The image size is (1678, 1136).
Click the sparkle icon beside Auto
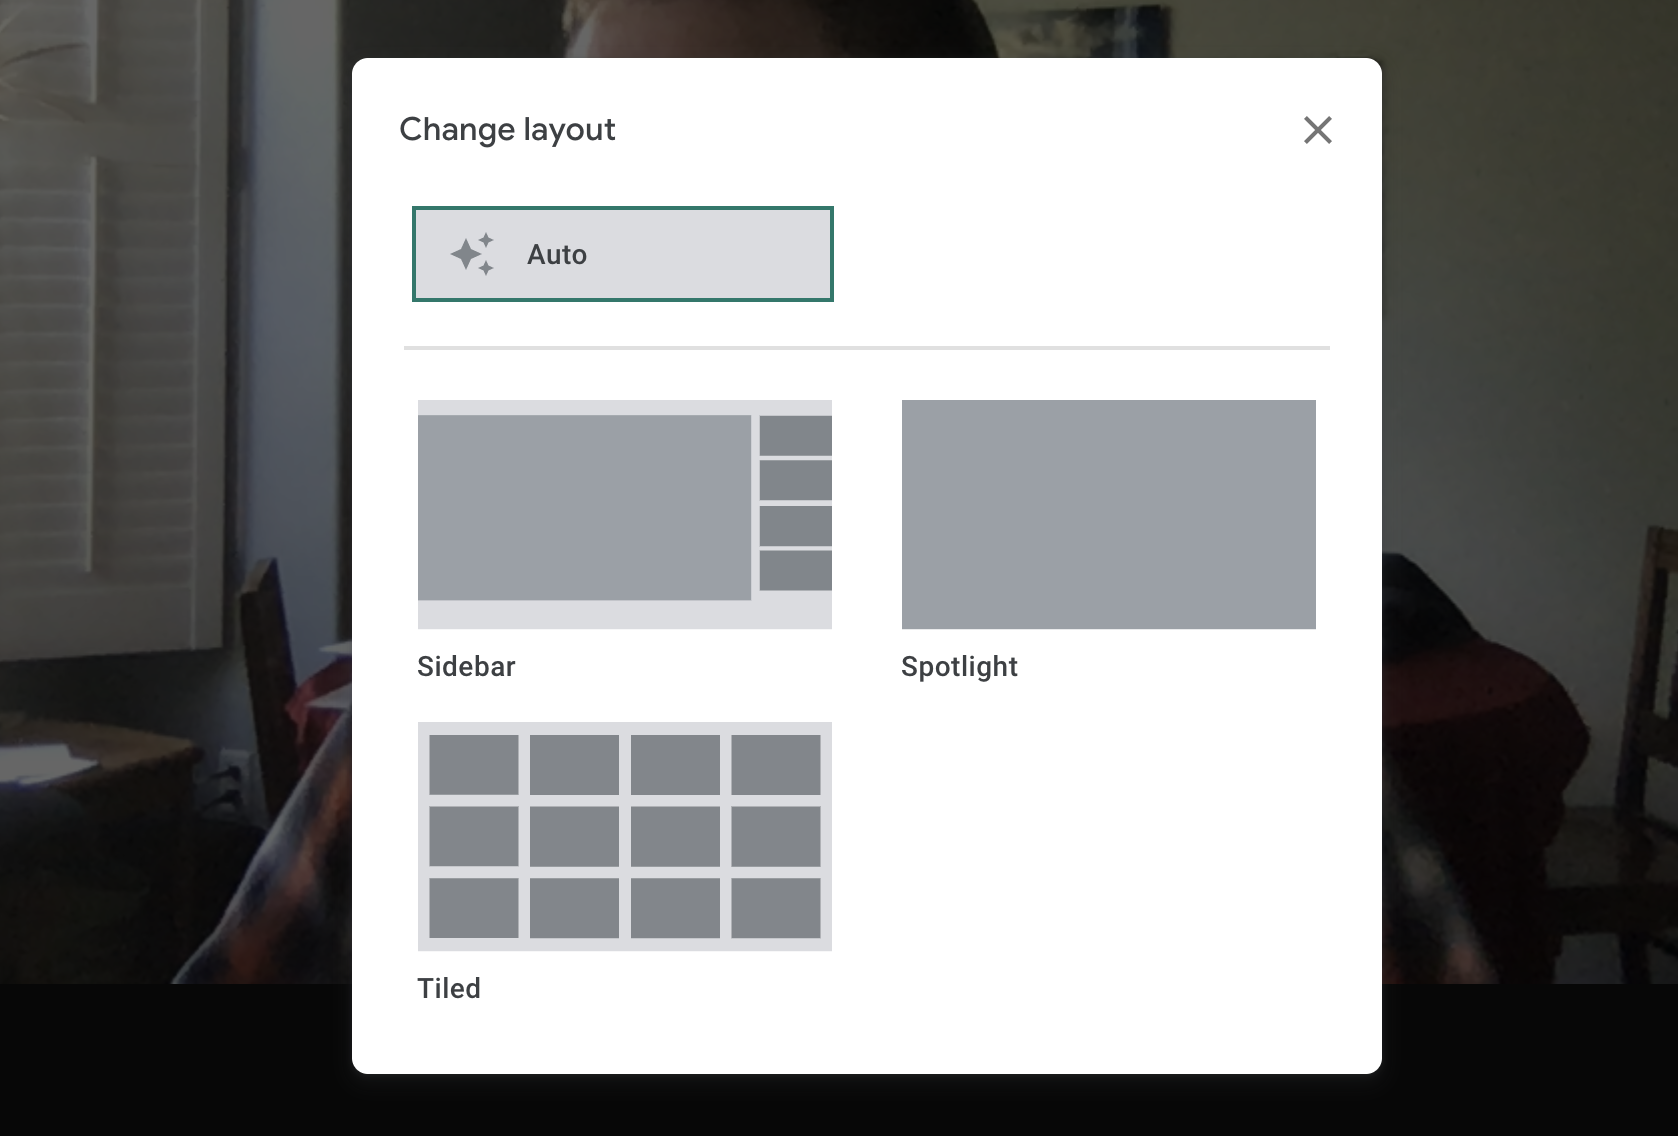coord(472,254)
